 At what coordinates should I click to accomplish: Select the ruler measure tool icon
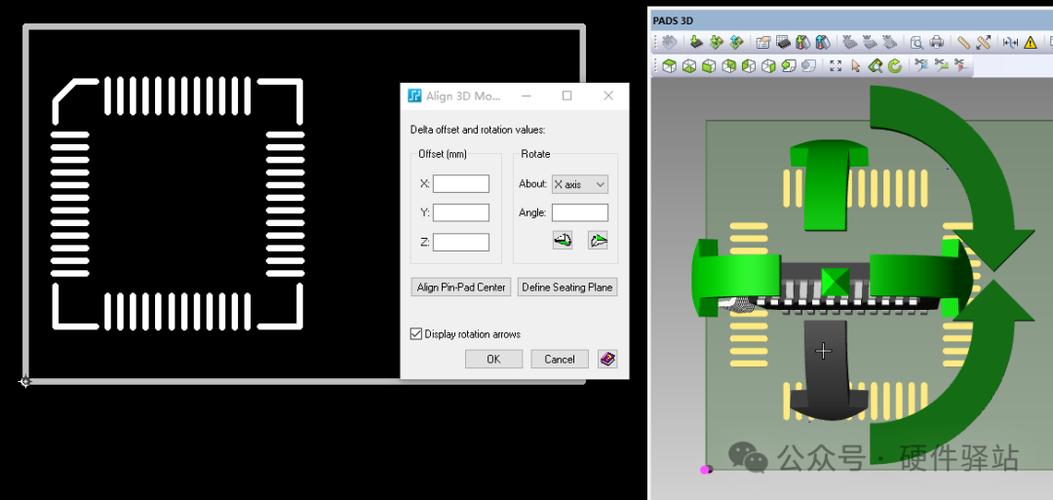[964, 42]
